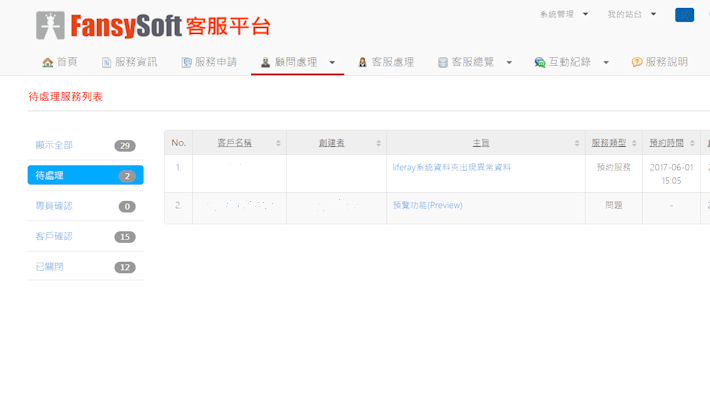Expand the 顧問處理 dropdown arrow

[332, 63]
